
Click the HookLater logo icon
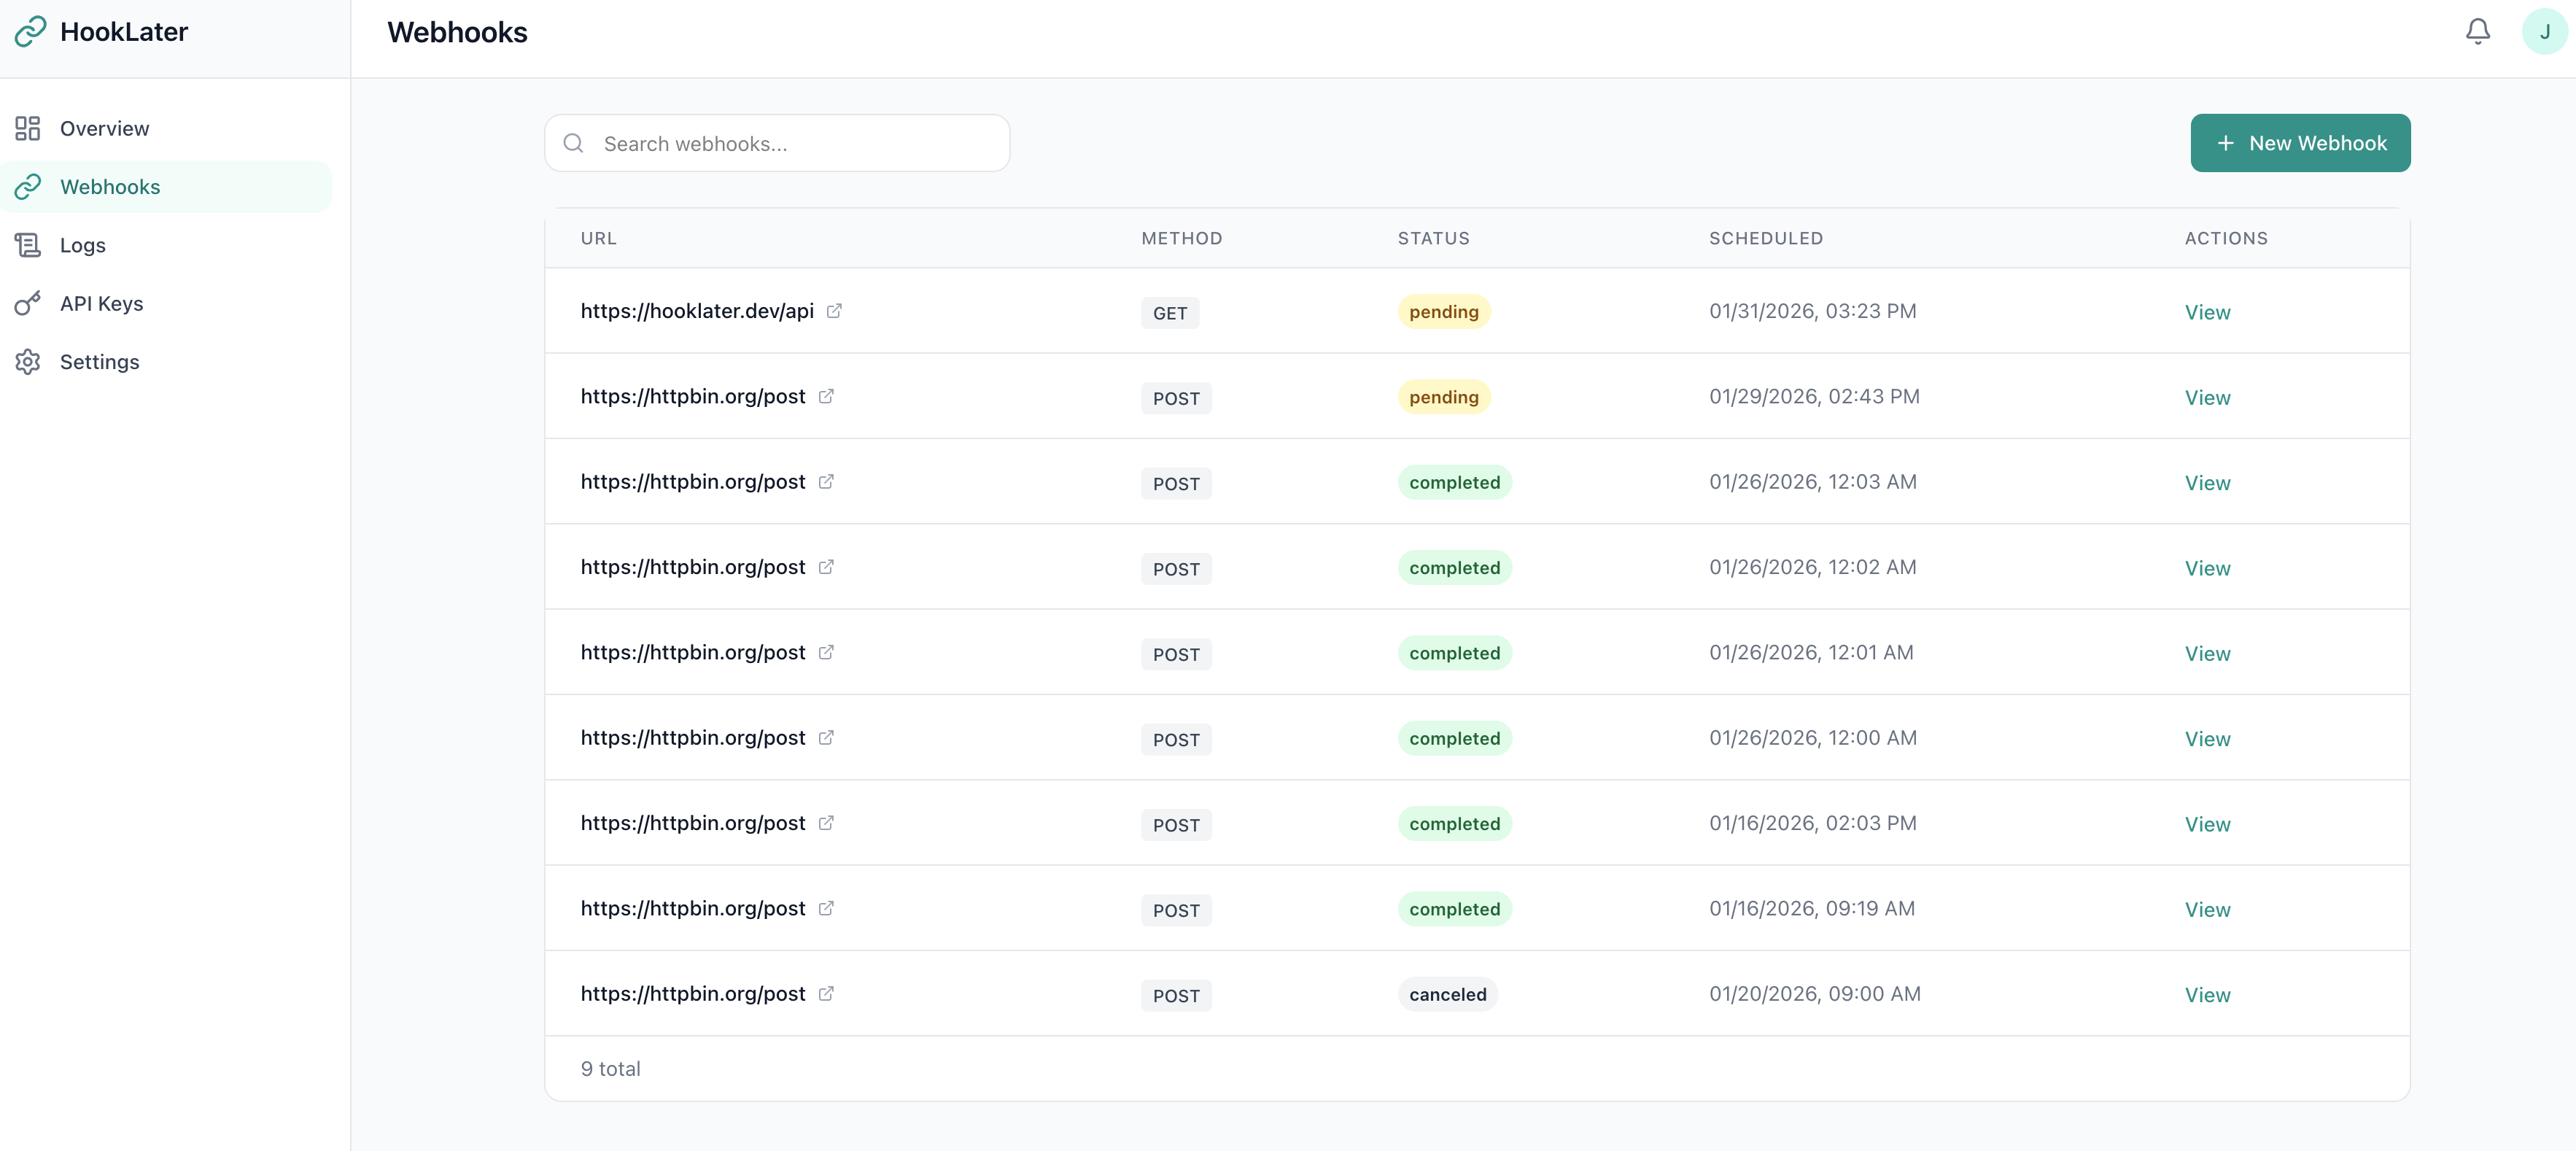point(29,31)
